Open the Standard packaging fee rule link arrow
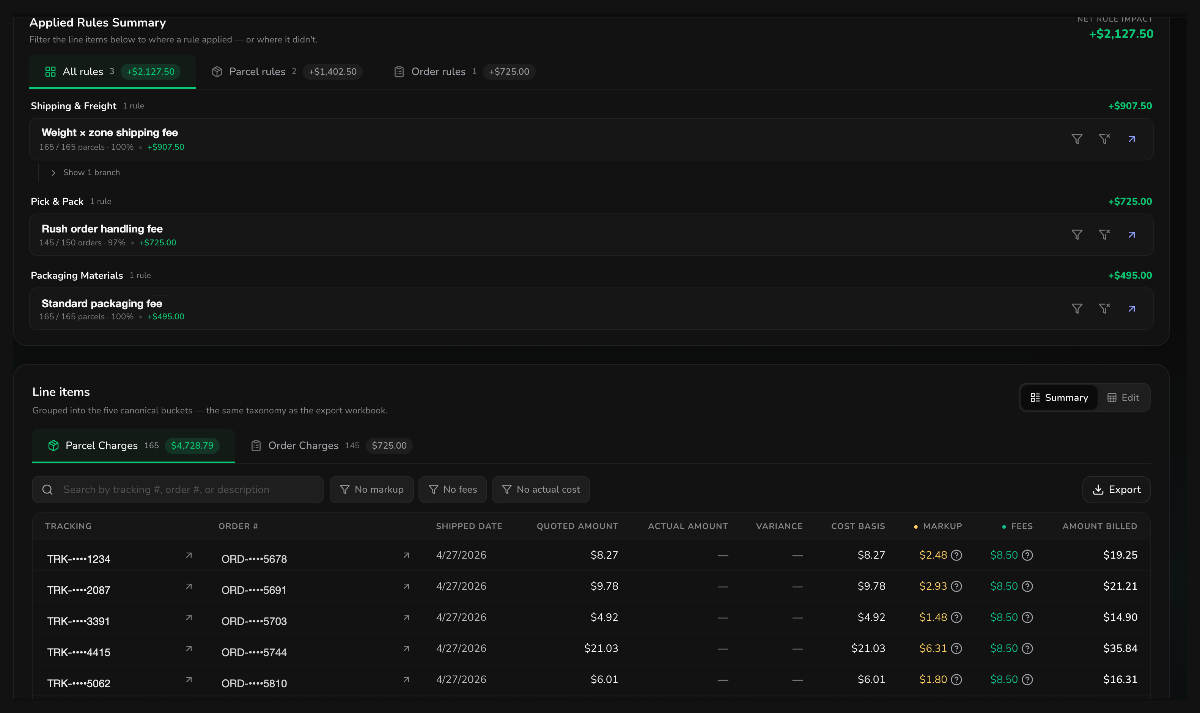Screen dimensions: 1200x713 1132,309
